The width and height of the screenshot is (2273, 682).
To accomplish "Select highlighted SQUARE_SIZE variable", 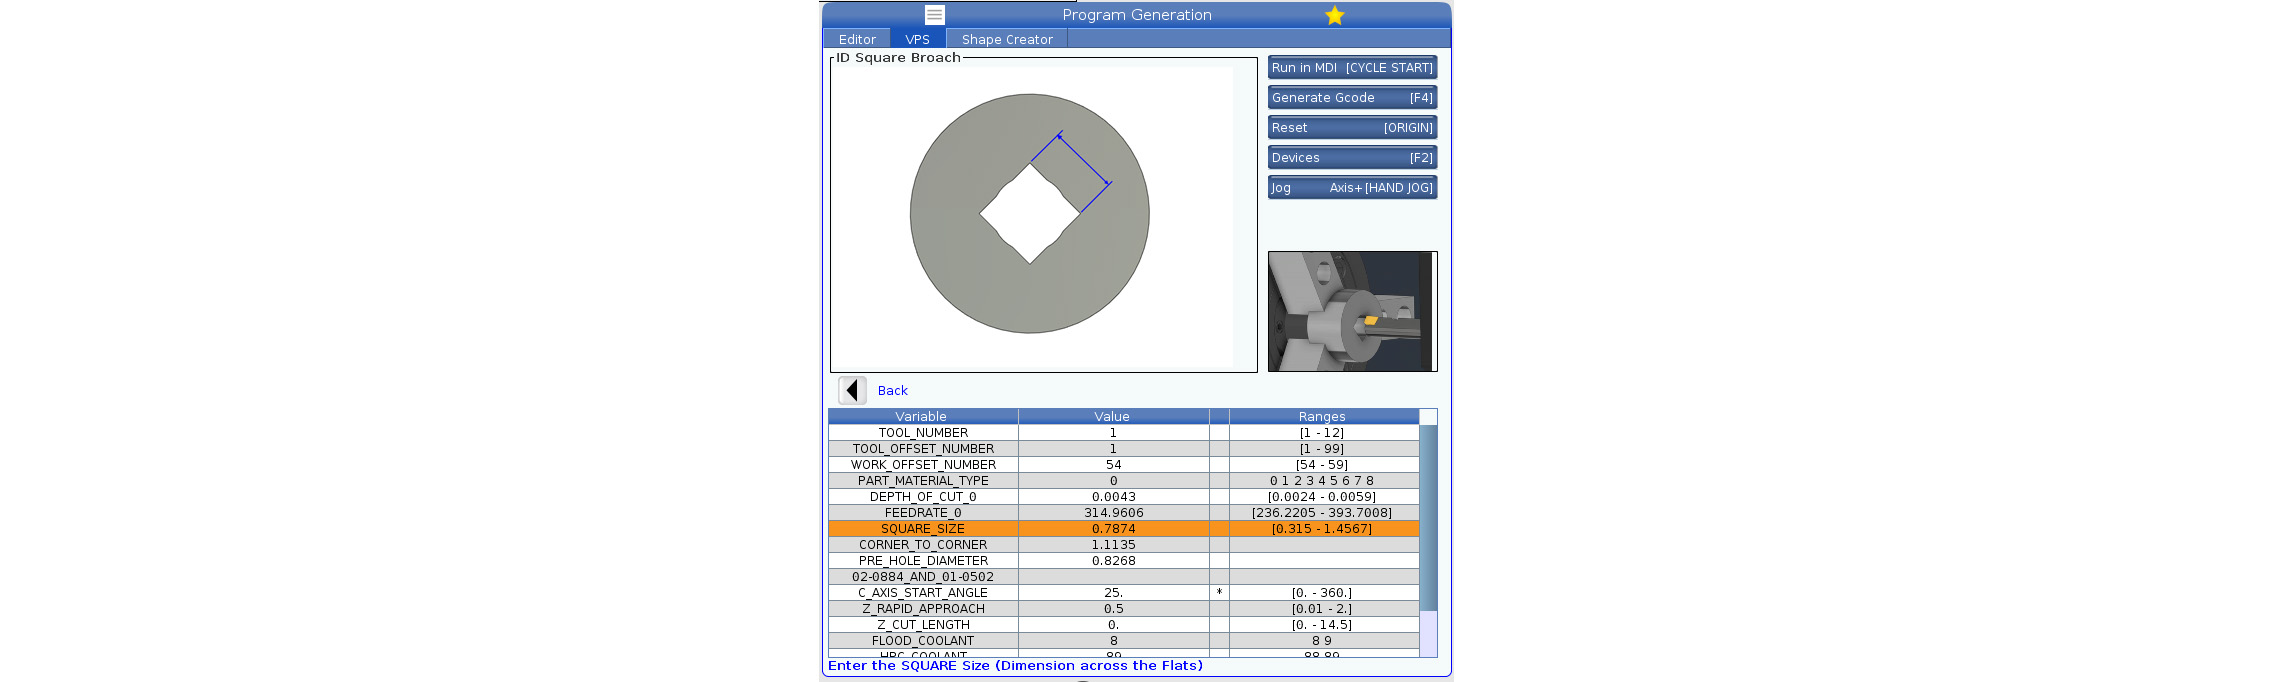I will pyautogui.click(x=1123, y=529).
